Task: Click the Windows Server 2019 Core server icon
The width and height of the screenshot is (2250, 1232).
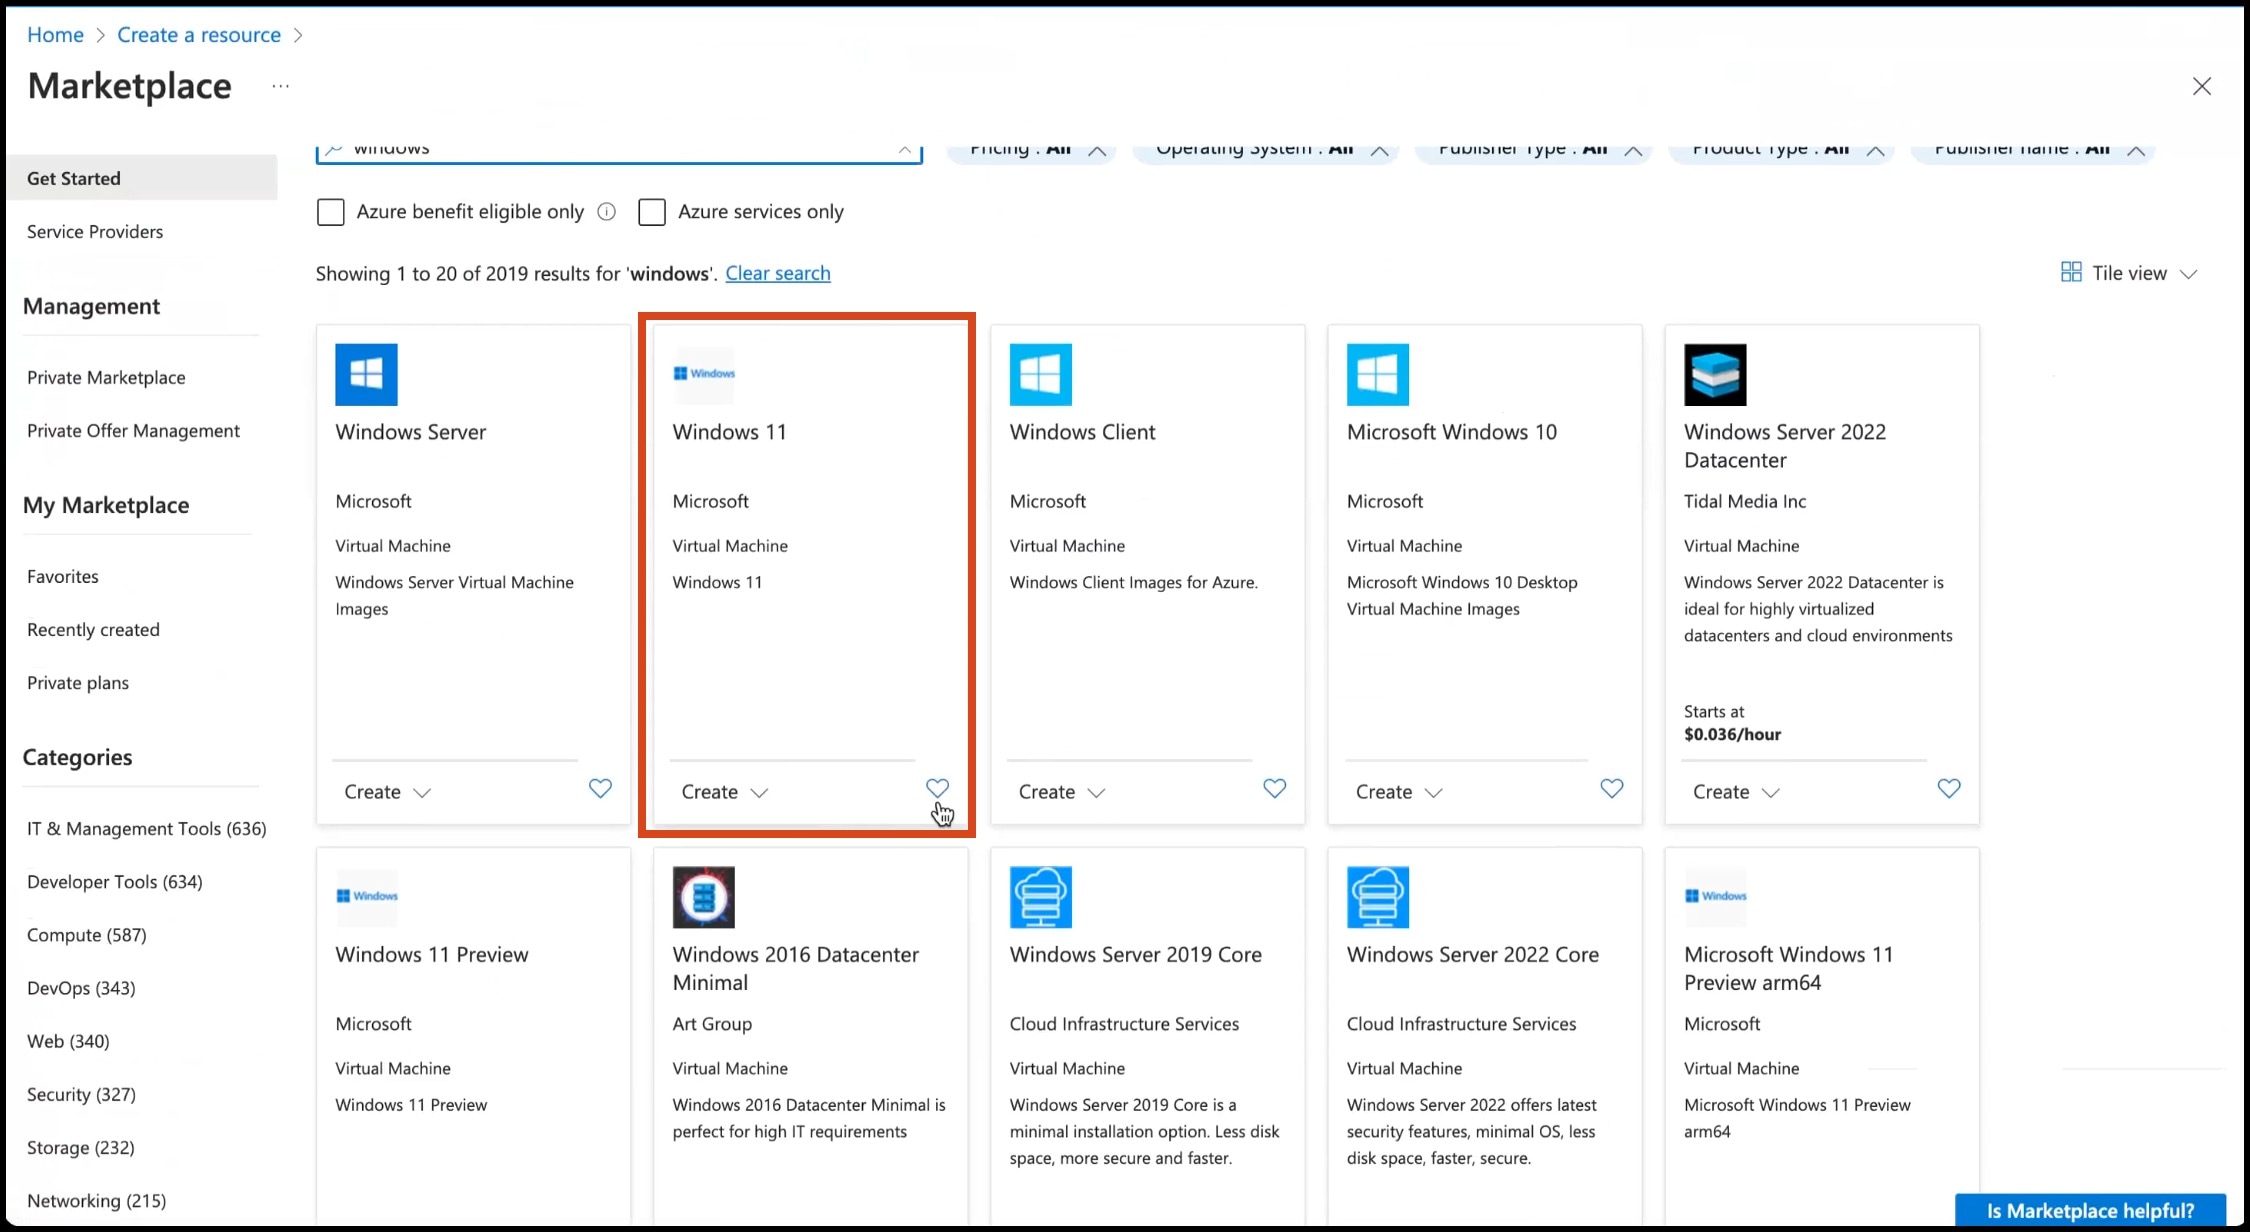Action: [1040, 897]
